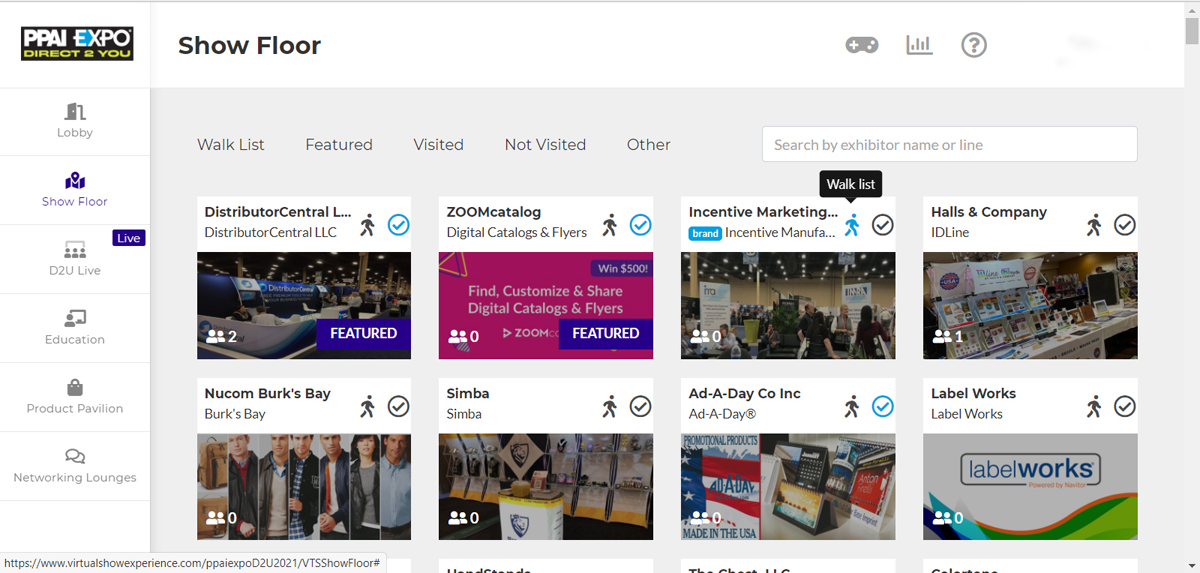Click the PPAI Expo logo
This screenshot has height=573, width=1200.
pos(77,44)
